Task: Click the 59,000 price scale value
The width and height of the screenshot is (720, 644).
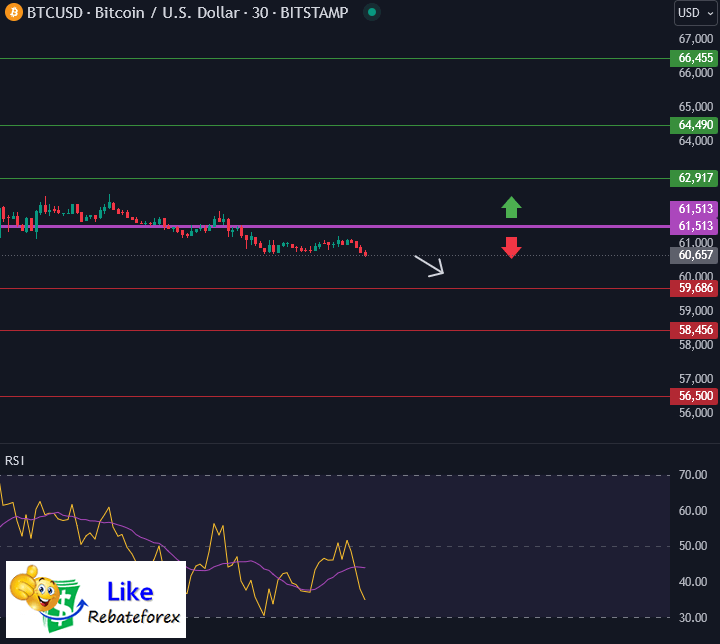Action: pyautogui.click(x=696, y=311)
